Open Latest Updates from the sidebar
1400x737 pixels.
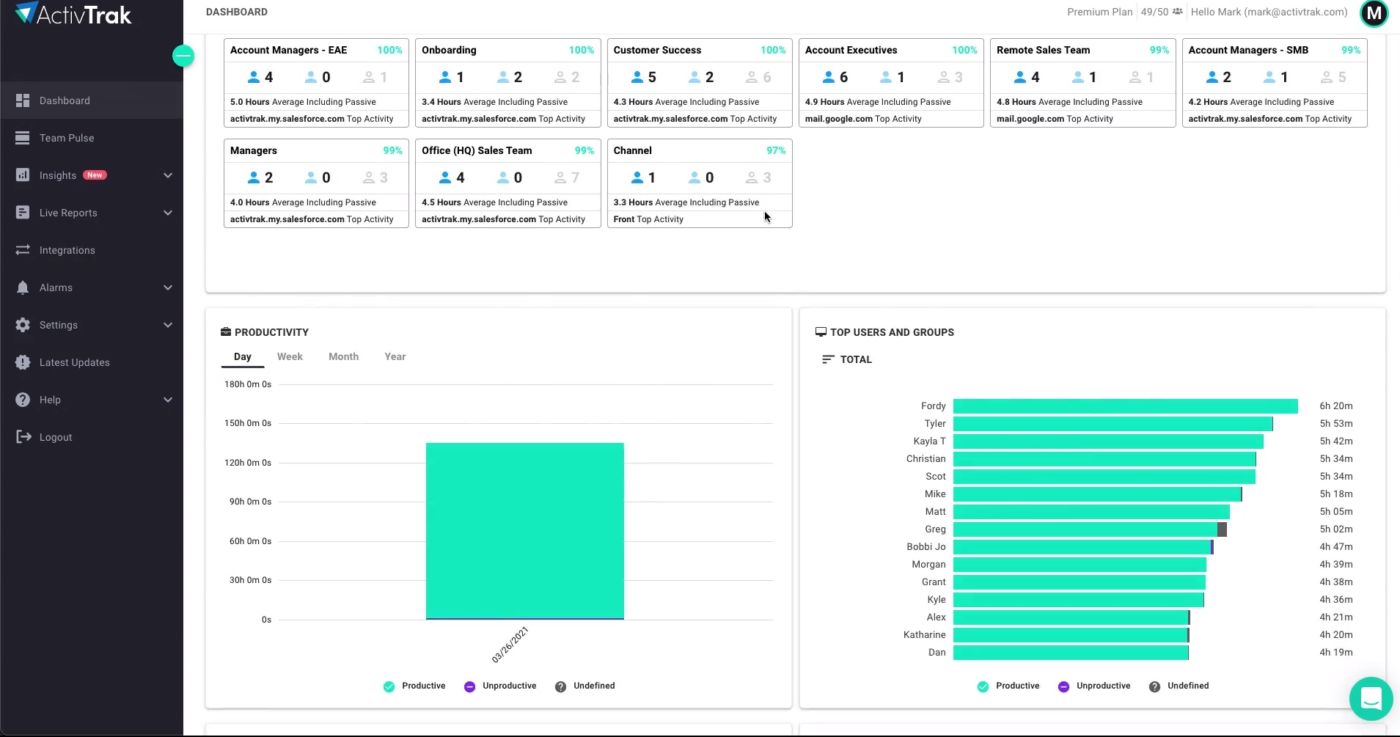[x=74, y=363]
